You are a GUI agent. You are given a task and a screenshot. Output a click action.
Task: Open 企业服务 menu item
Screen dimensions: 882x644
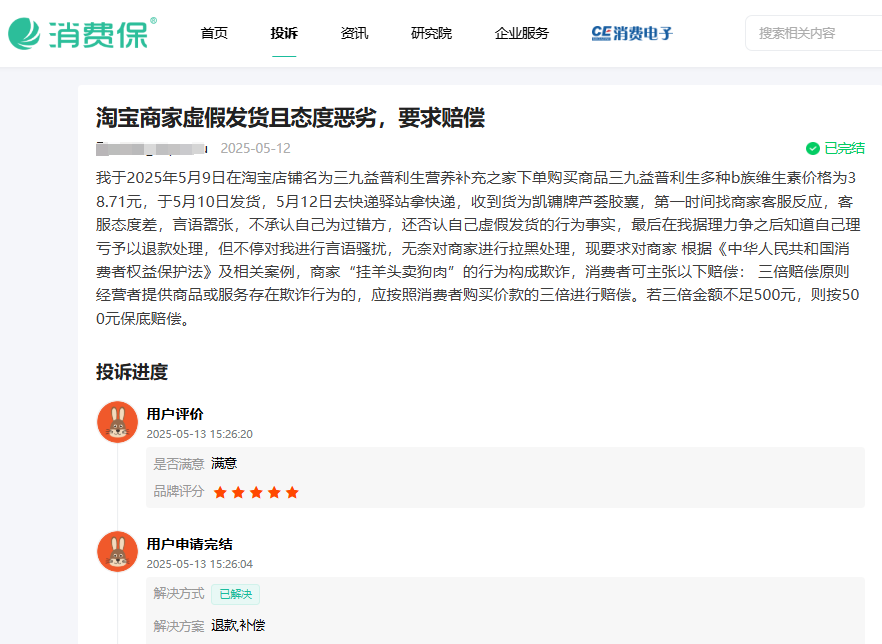[x=521, y=33]
